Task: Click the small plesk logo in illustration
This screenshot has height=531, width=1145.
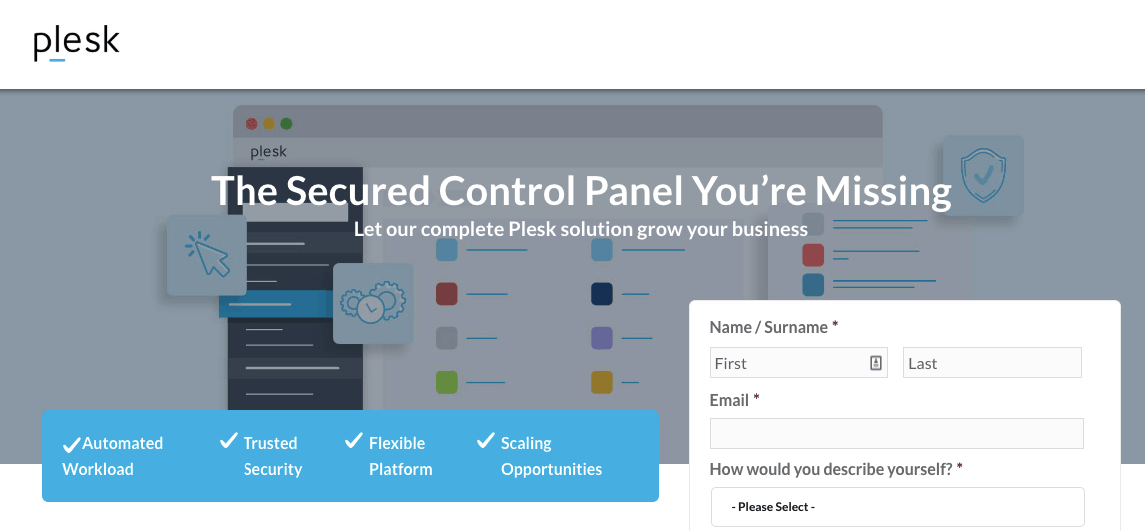Action: point(269,153)
